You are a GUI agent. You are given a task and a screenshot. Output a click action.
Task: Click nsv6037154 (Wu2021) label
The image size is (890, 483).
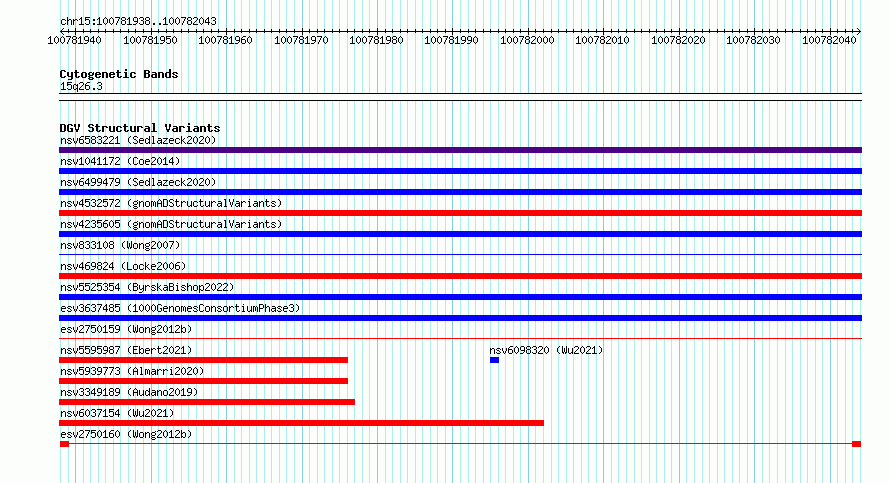[x=117, y=413]
